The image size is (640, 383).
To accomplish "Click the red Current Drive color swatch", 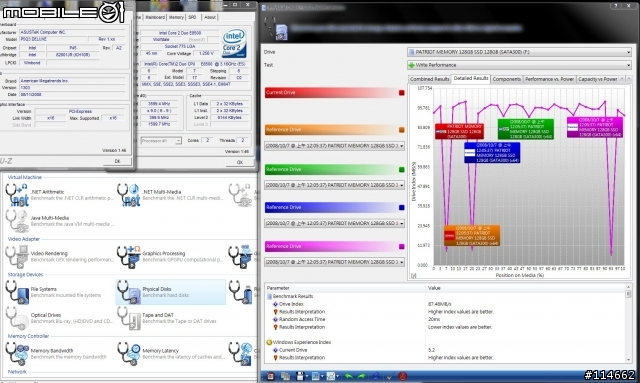I will (x=402, y=93).
